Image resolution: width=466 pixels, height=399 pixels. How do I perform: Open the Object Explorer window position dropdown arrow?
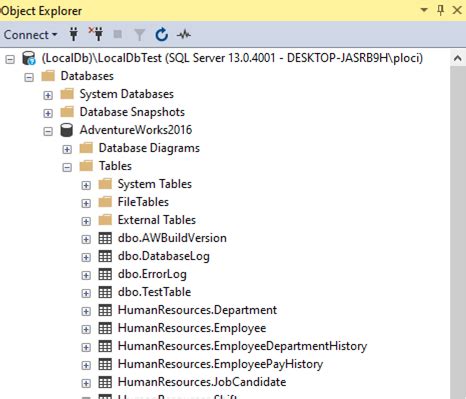[x=424, y=10]
